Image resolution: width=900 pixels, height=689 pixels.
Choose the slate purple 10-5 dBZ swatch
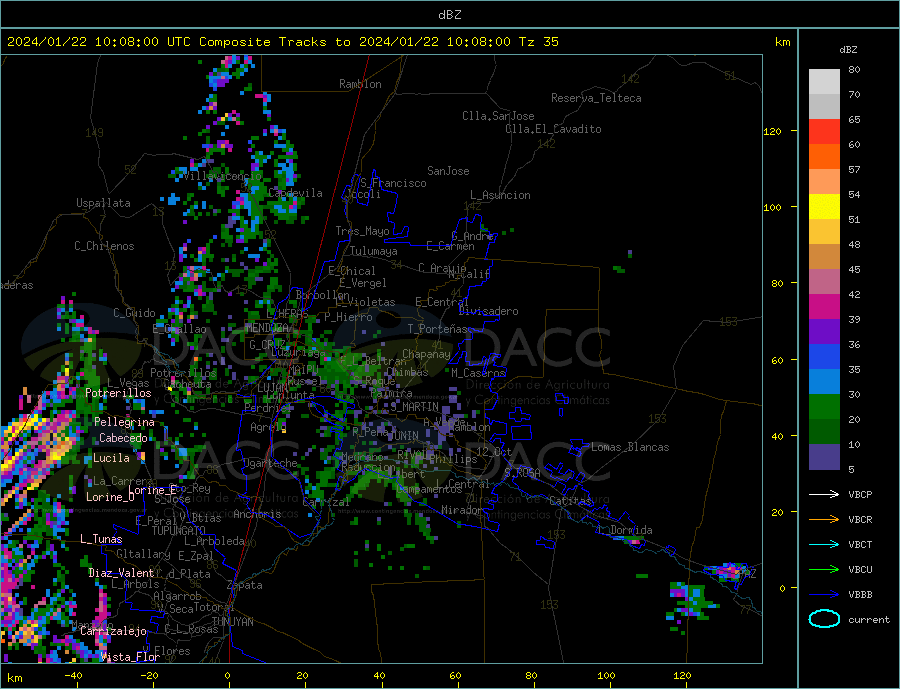tap(824, 457)
